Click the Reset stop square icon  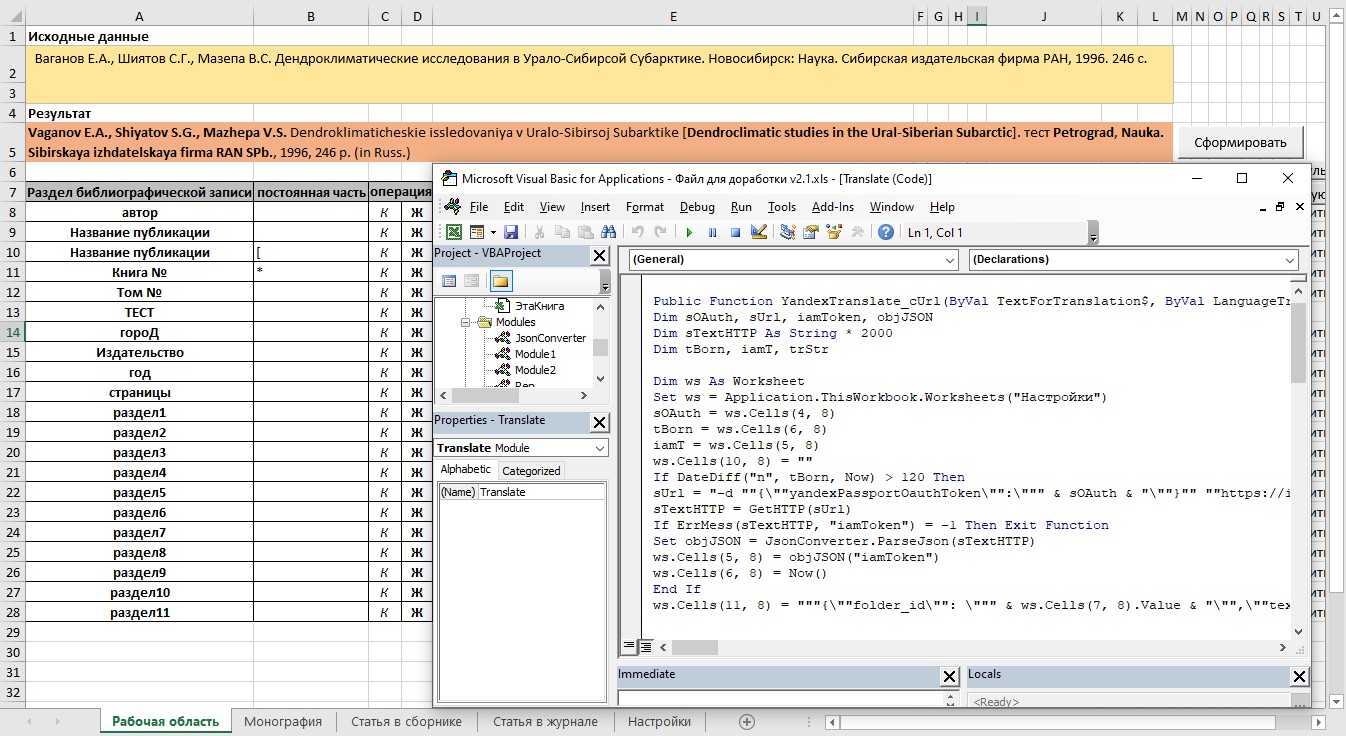coord(735,233)
